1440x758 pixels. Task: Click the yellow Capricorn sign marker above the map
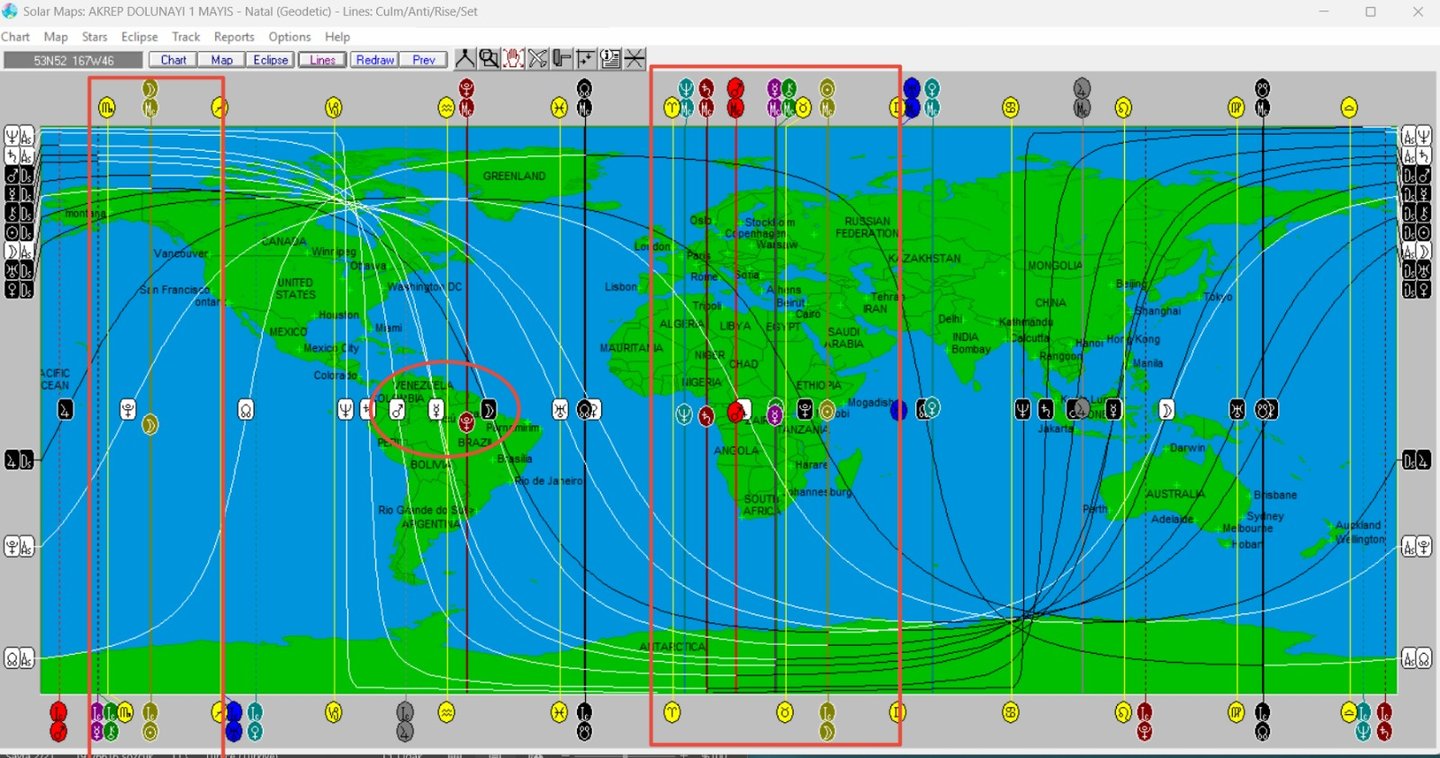coord(333,108)
